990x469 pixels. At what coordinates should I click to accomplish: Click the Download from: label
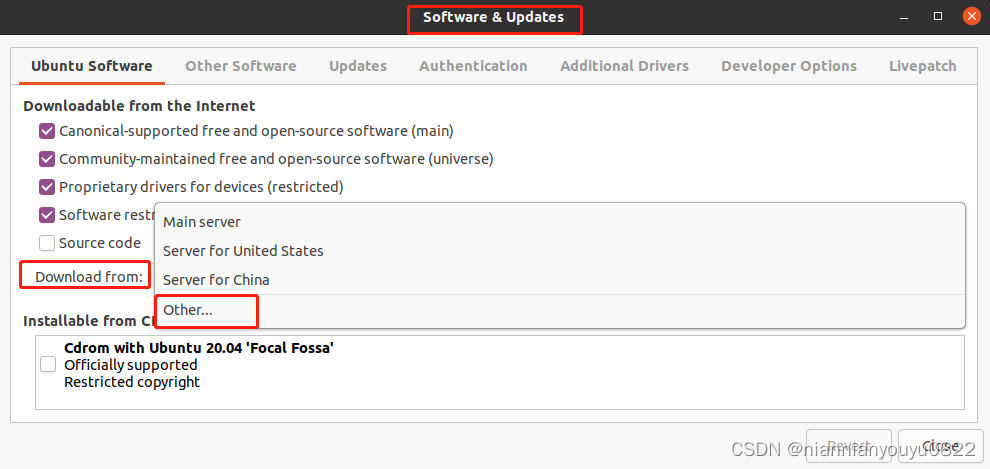coord(89,276)
